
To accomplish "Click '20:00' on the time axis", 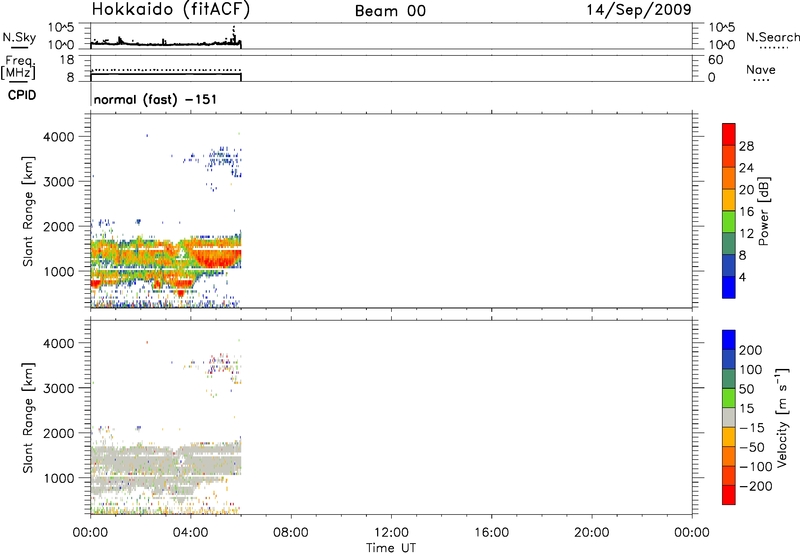I will click(592, 533).
